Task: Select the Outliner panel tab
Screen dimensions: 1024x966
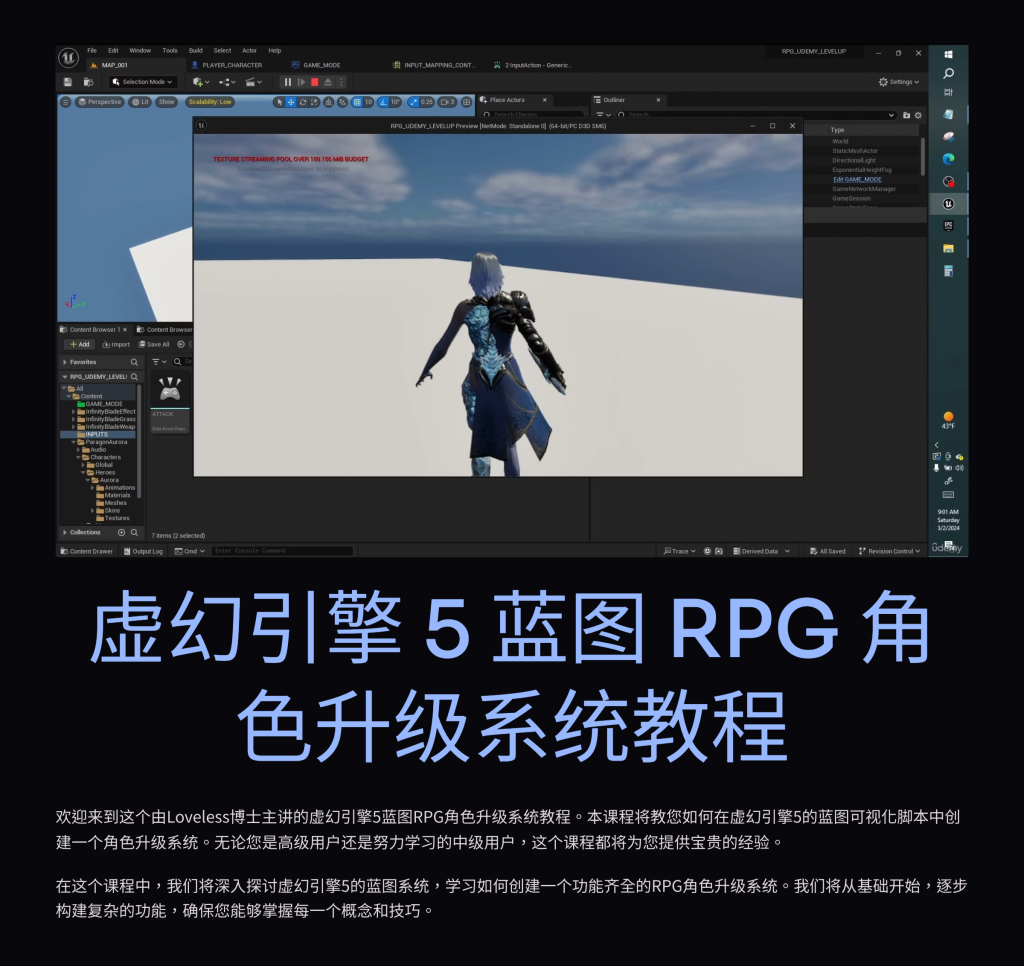Action: pyautogui.click(x=613, y=100)
